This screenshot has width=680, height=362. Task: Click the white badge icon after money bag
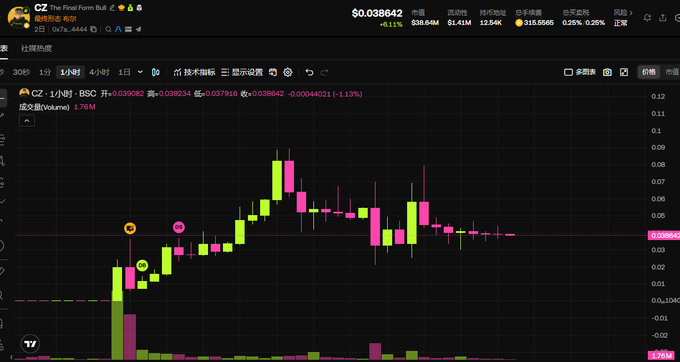coord(139,8)
